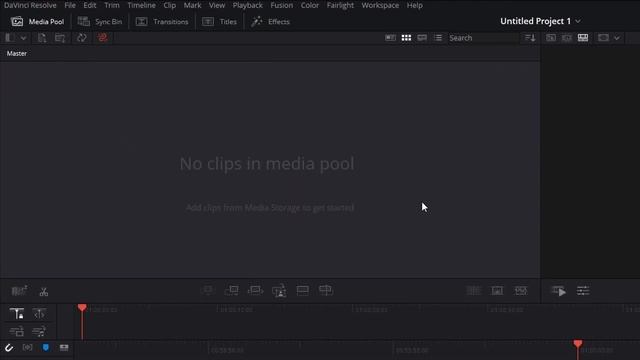640x360 pixels.
Task: Expand the Untitled Project 1 dropdown
Action: coord(578,21)
